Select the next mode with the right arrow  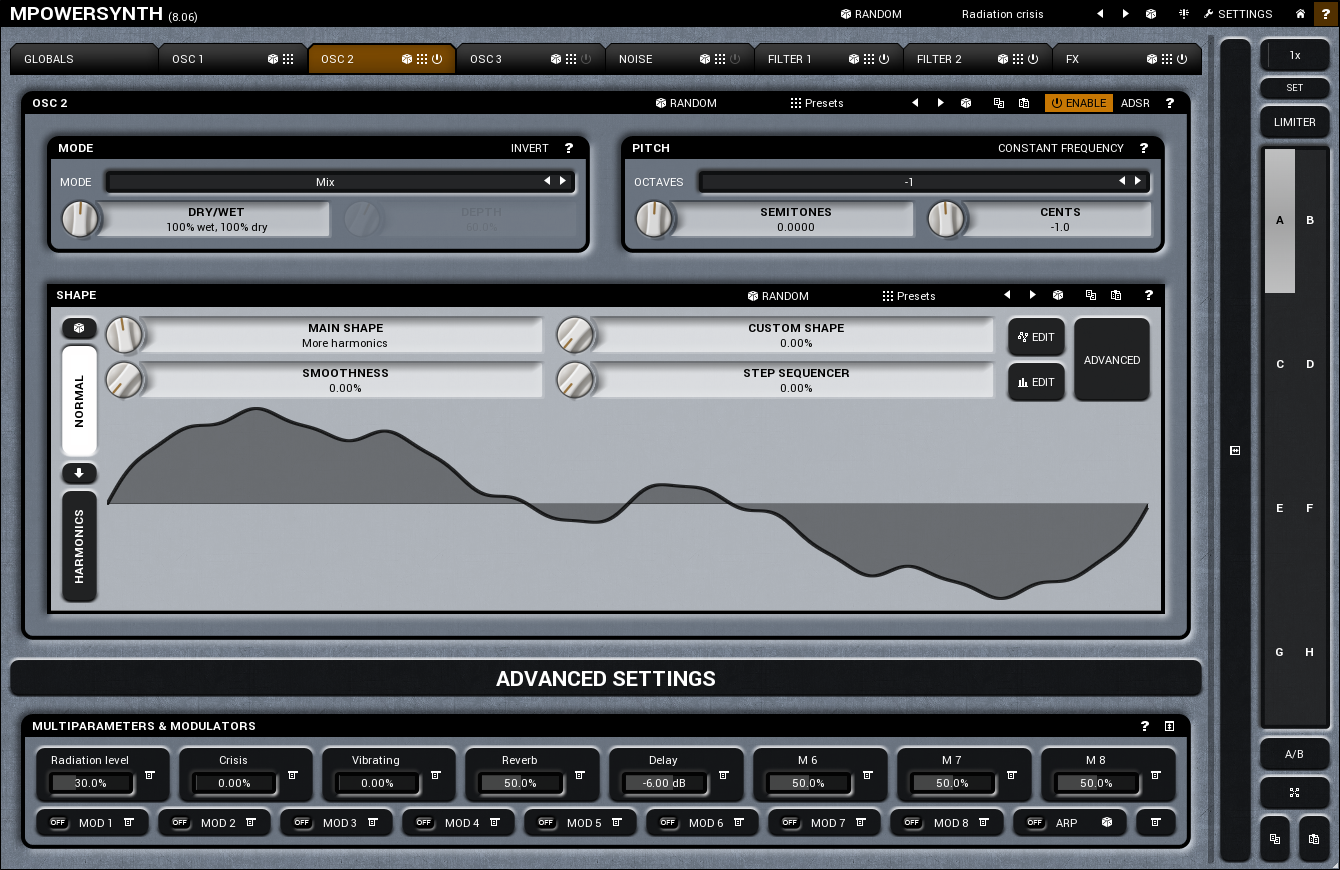click(563, 181)
